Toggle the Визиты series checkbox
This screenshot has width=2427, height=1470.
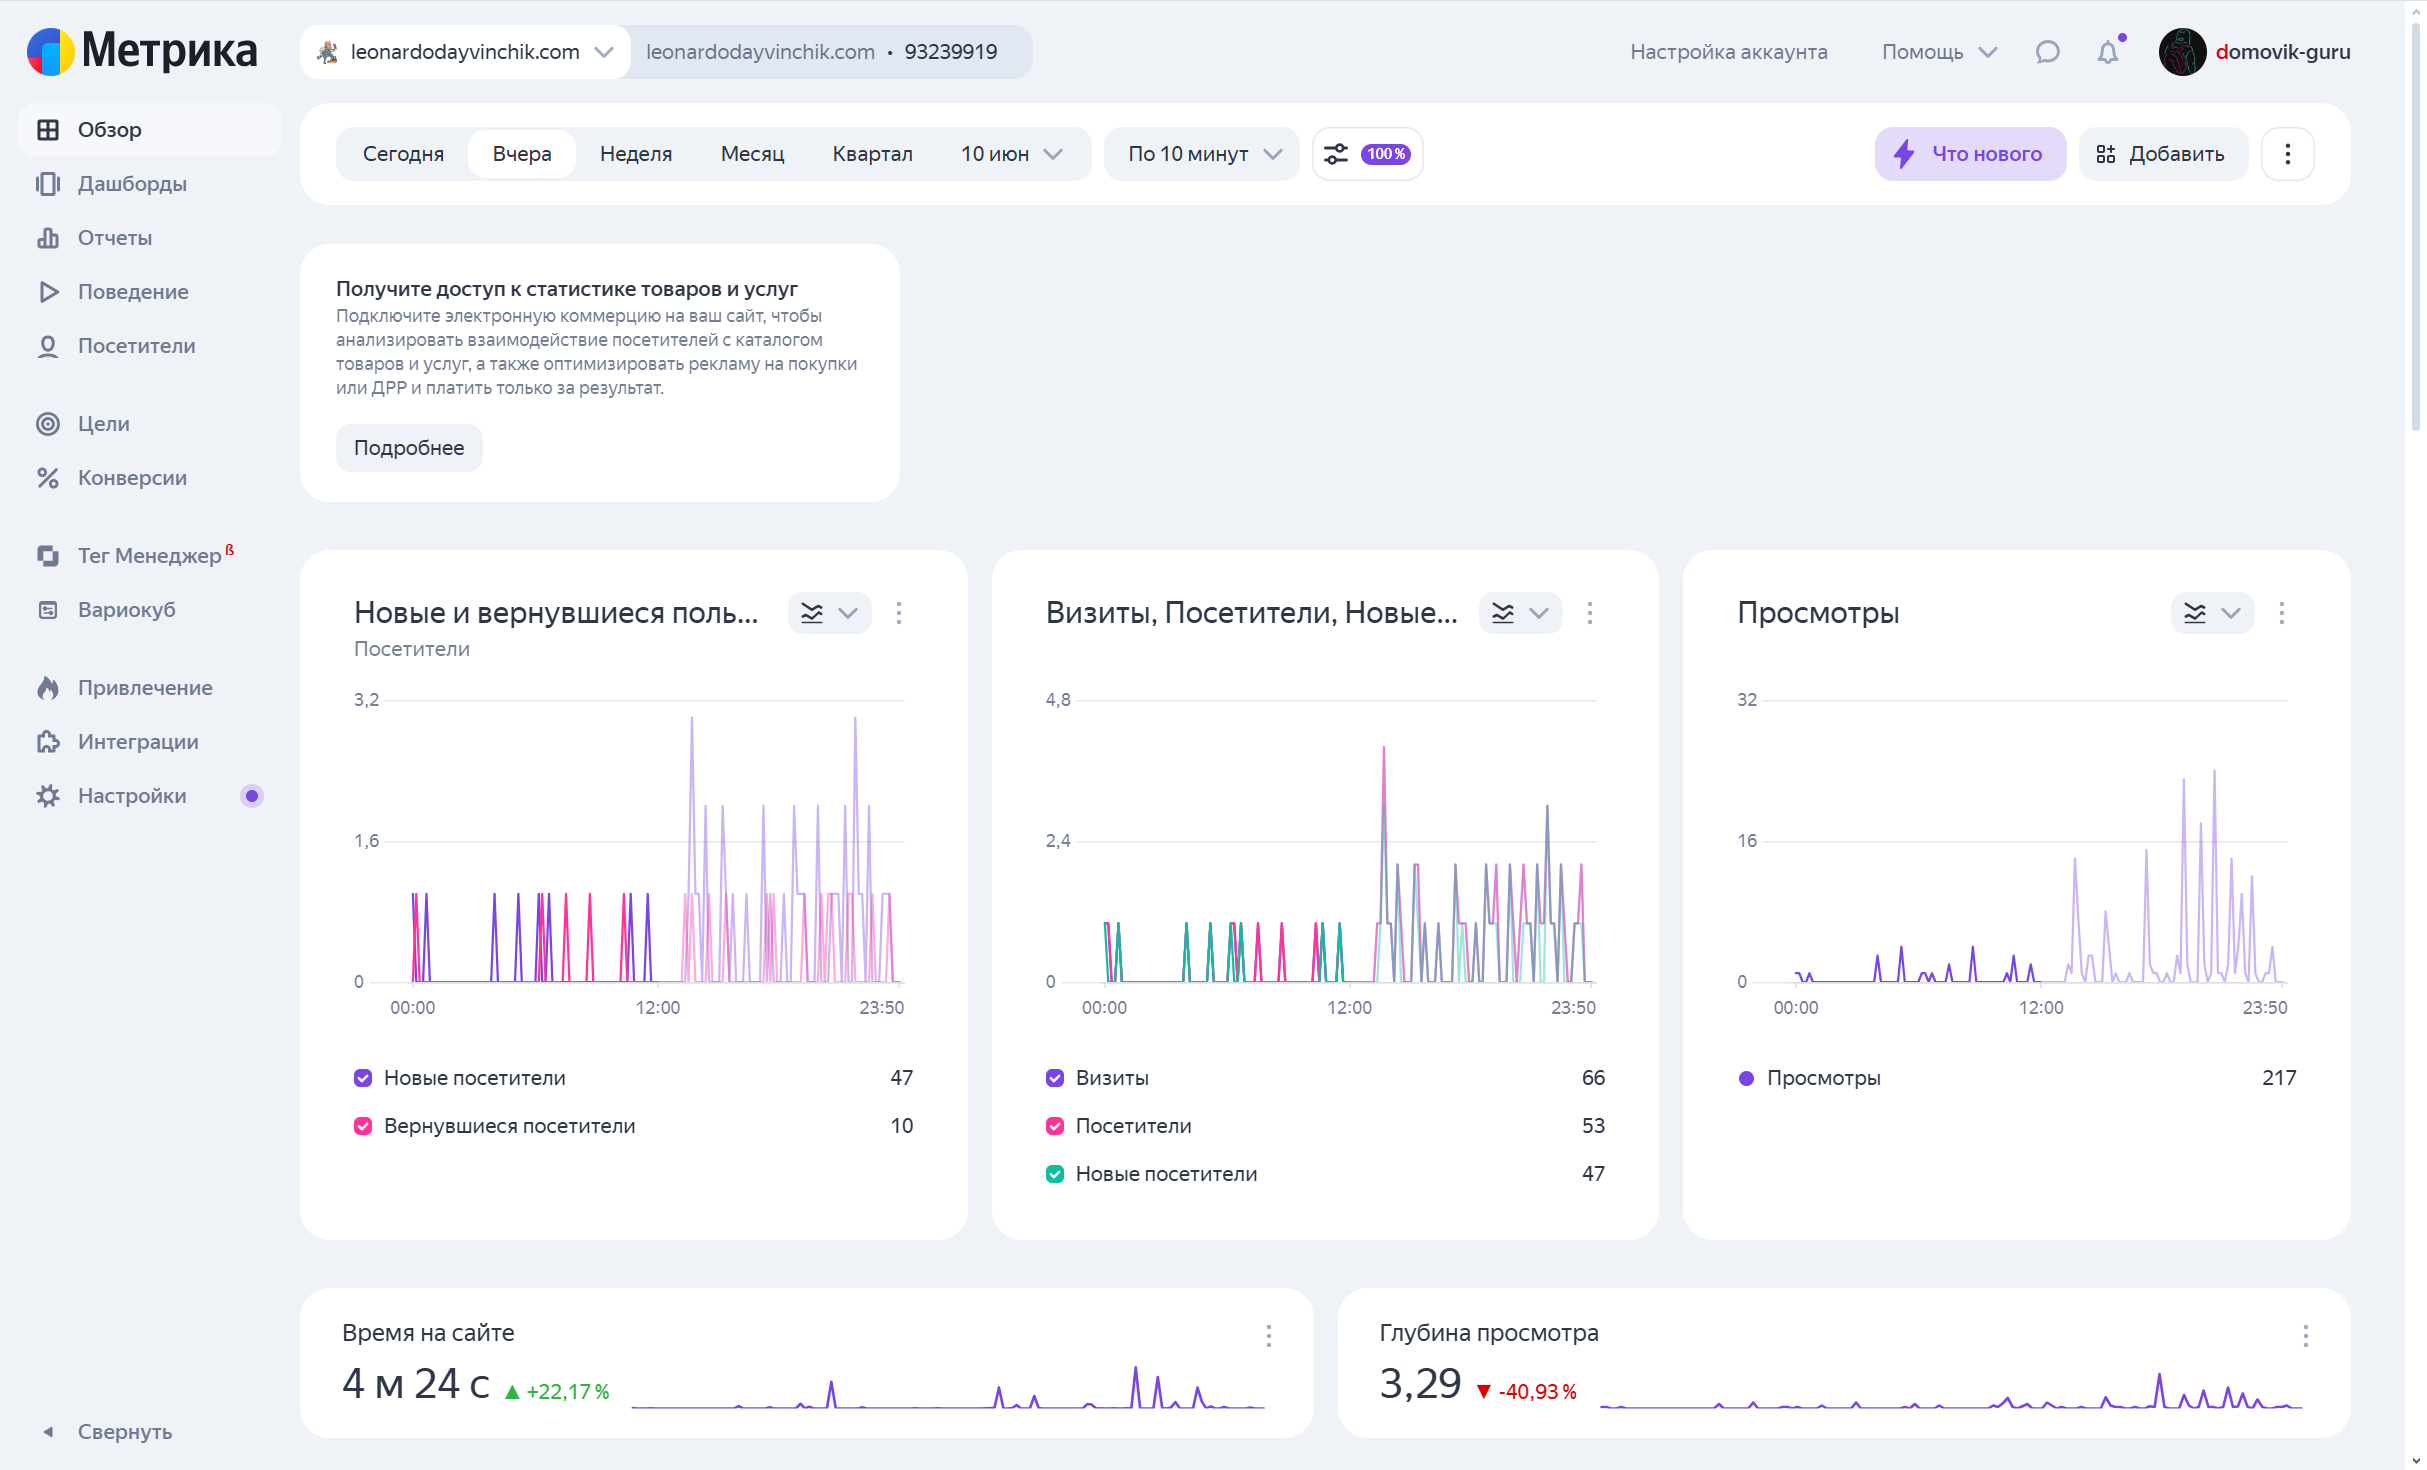1055,1078
